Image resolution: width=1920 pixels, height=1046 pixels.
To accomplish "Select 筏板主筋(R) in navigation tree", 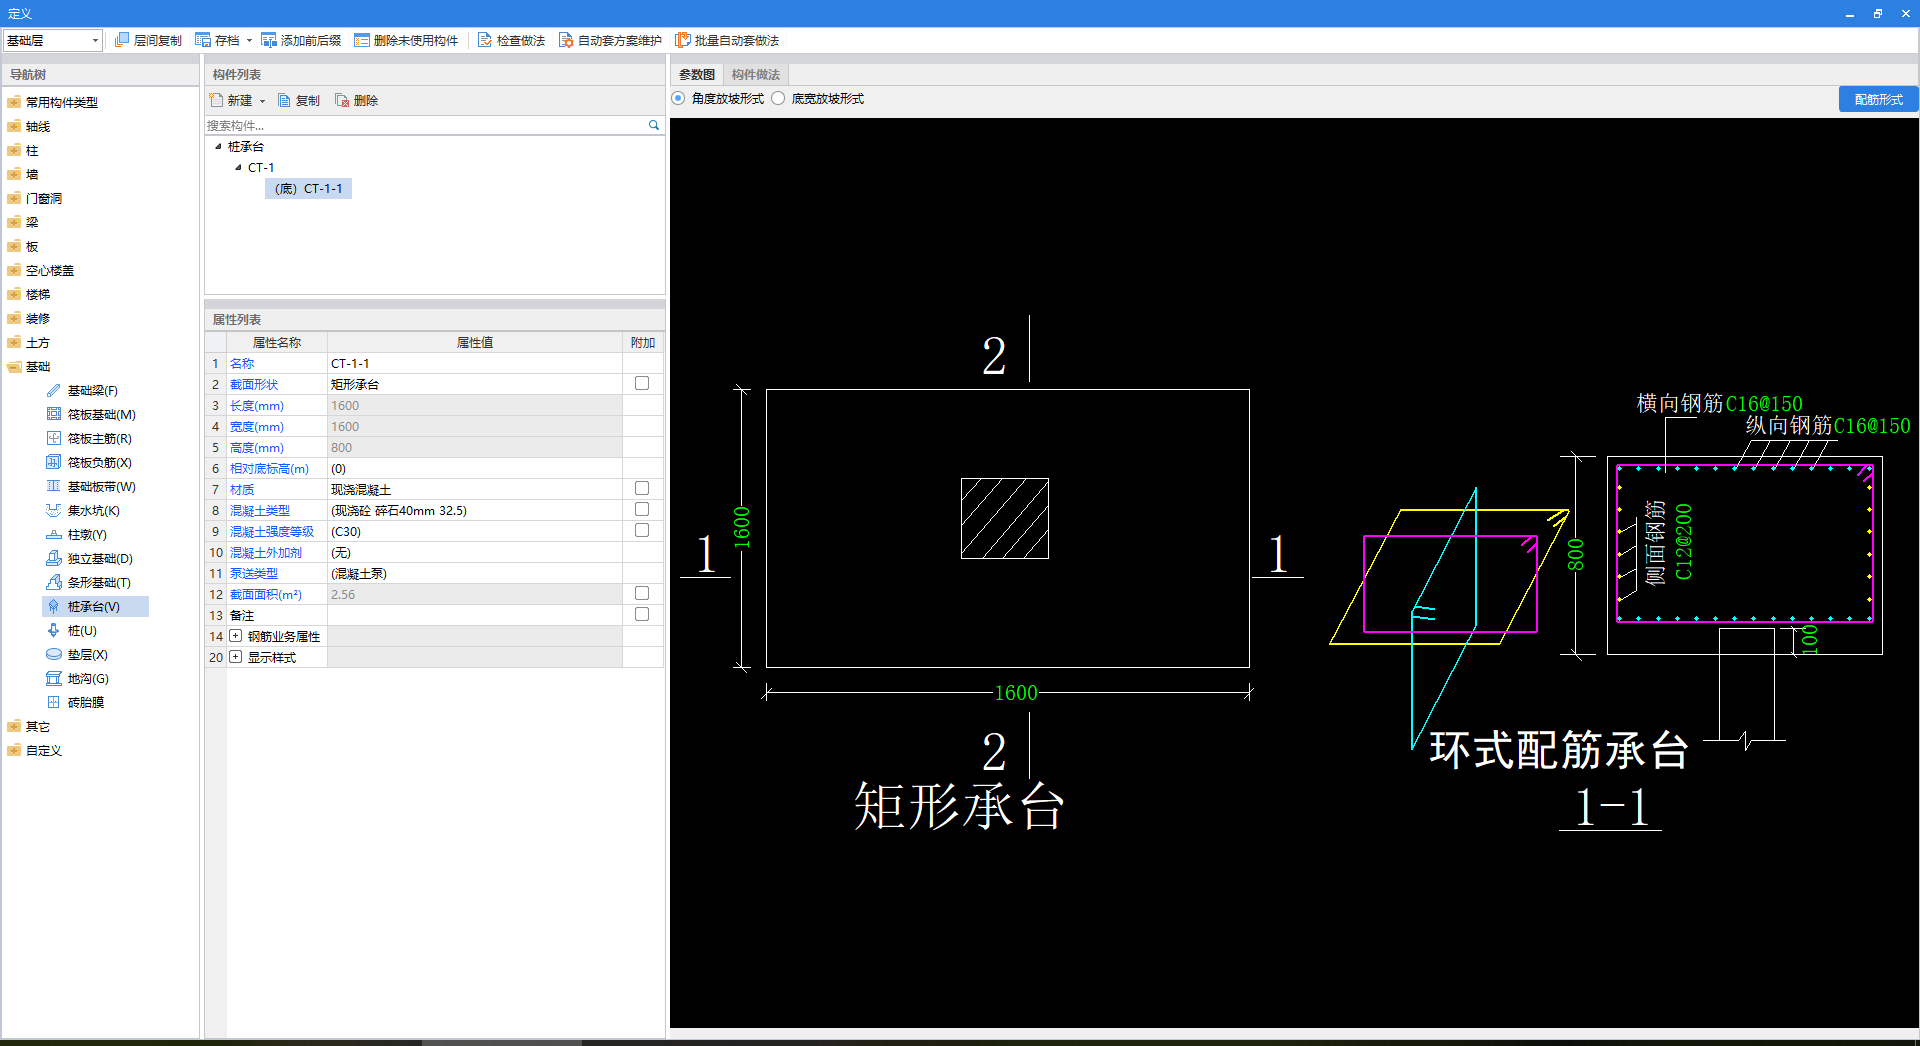I will coord(99,439).
